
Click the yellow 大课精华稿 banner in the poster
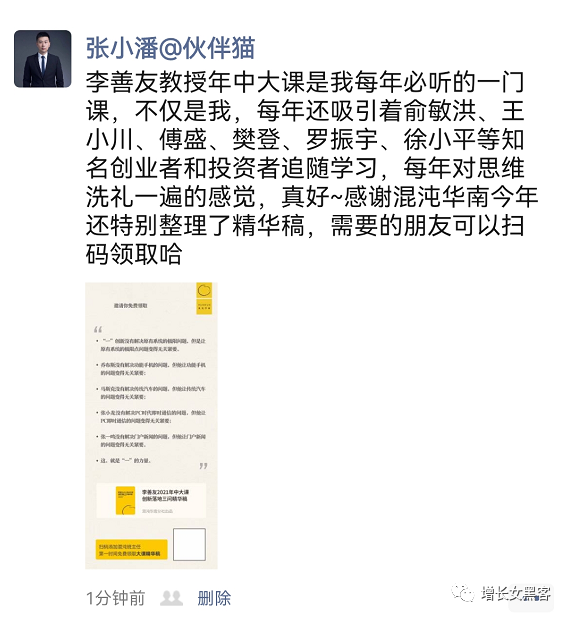tap(132, 549)
